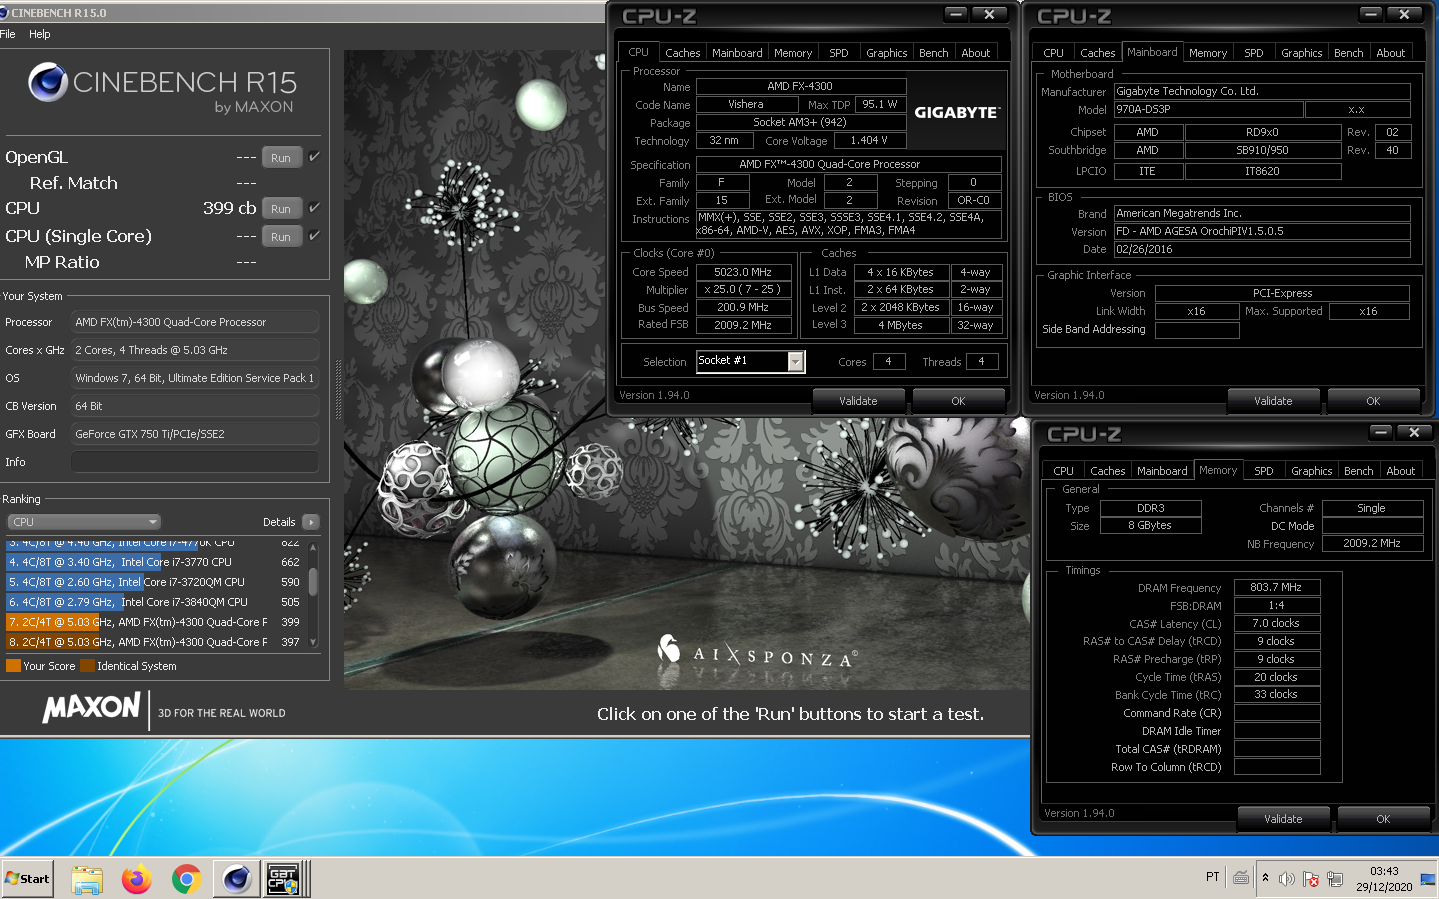Click the Info input field
This screenshot has width=1439, height=899.
pyautogui.click(x=195, y=462)
